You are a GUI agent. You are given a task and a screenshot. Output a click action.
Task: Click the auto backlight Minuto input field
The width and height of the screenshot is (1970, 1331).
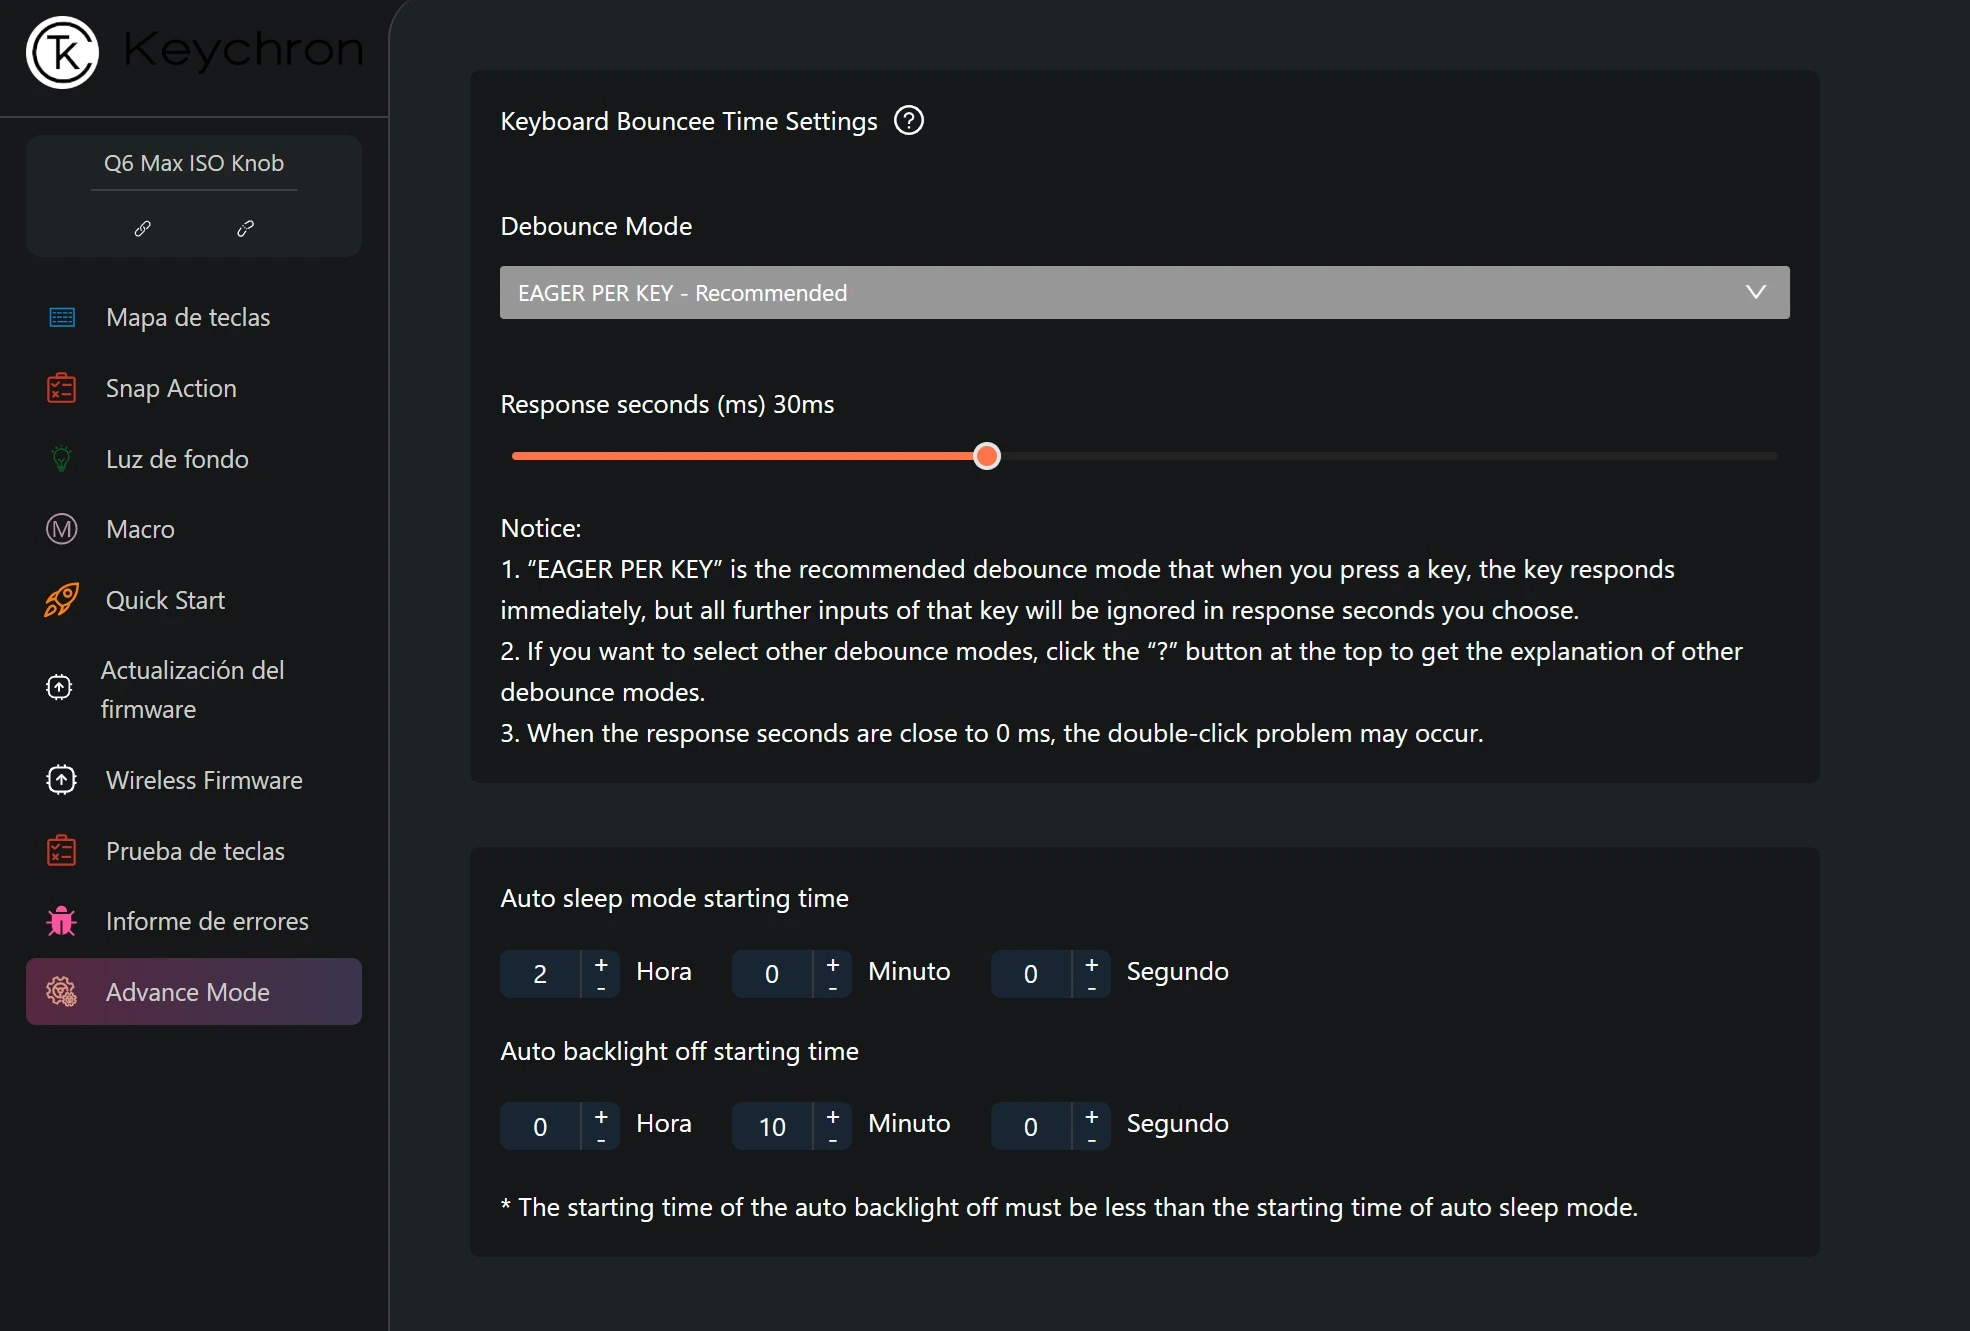[772, 1127]
